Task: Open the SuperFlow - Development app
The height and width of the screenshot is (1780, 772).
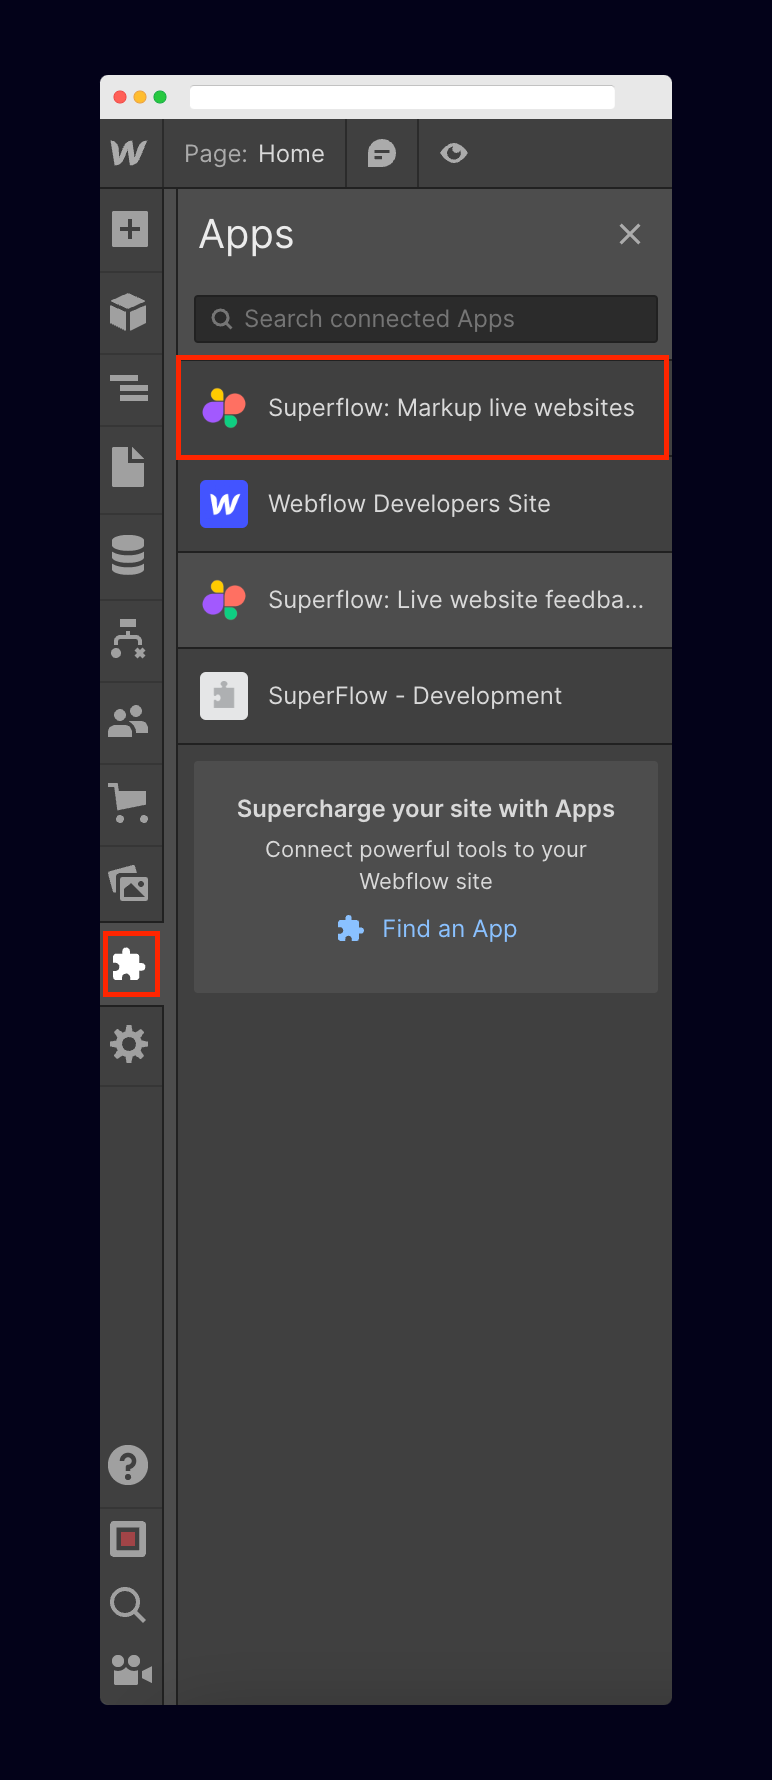Action: [425, 696]
